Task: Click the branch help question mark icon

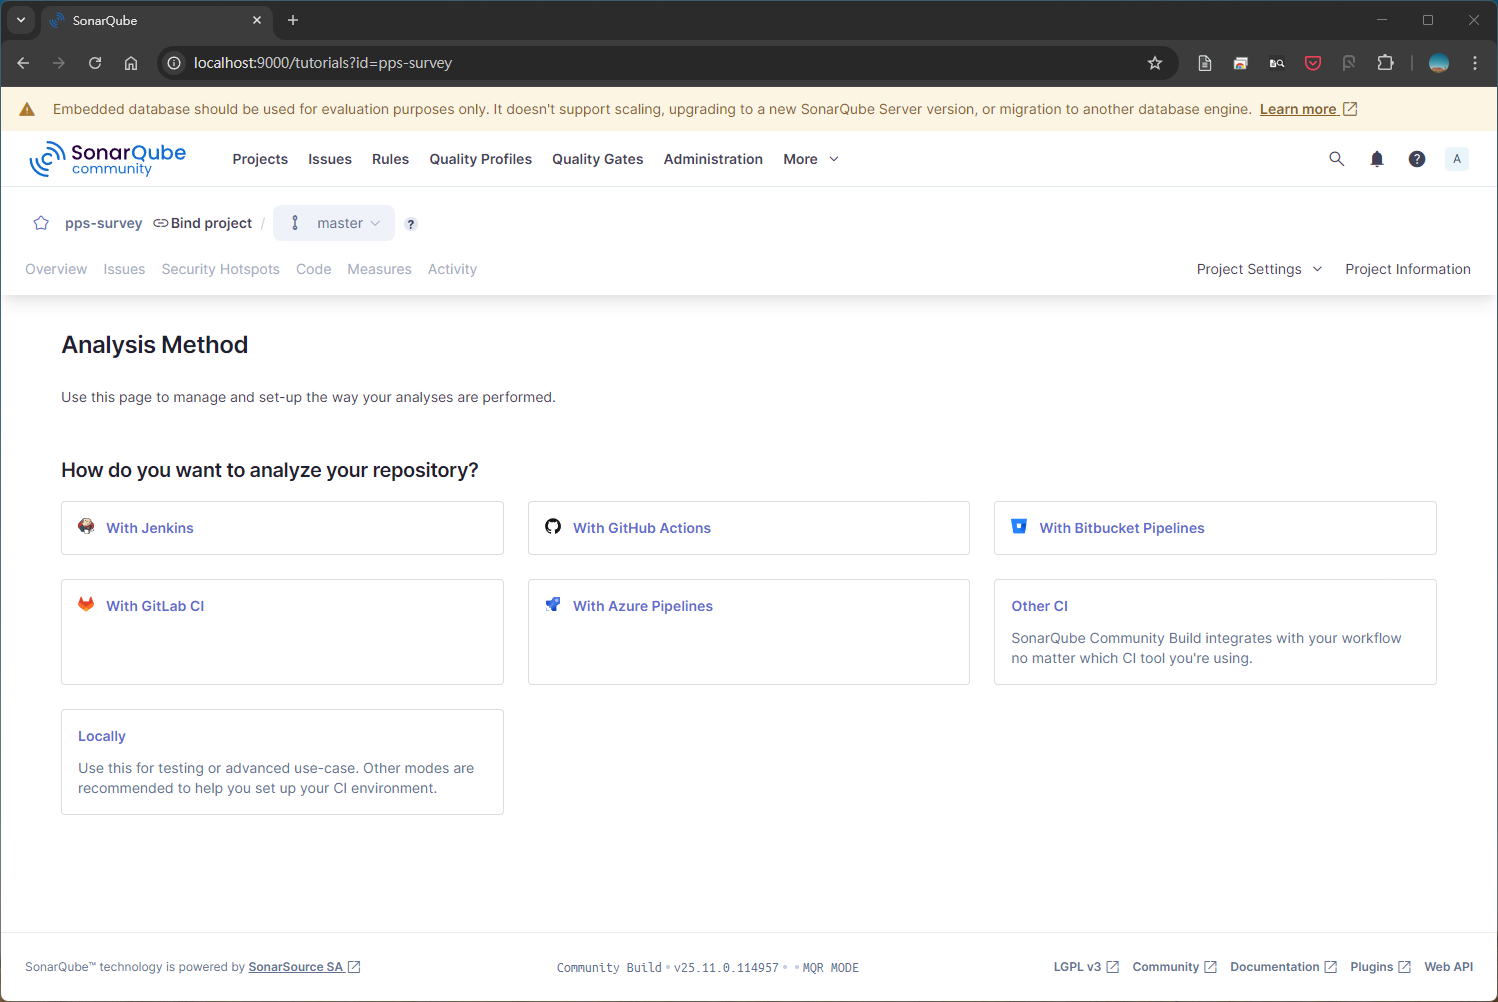Action: coord(411,224)
